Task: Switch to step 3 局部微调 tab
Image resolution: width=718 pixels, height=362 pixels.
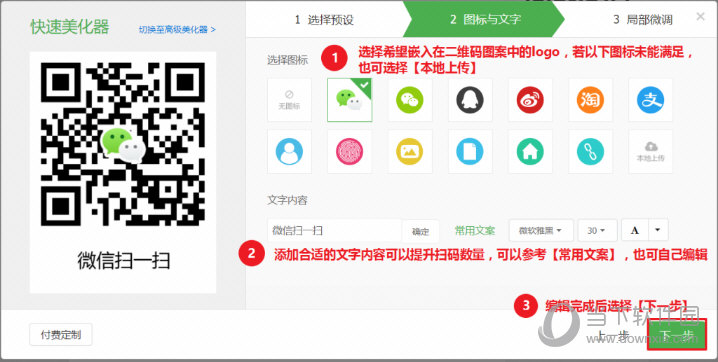Action: 643,20
